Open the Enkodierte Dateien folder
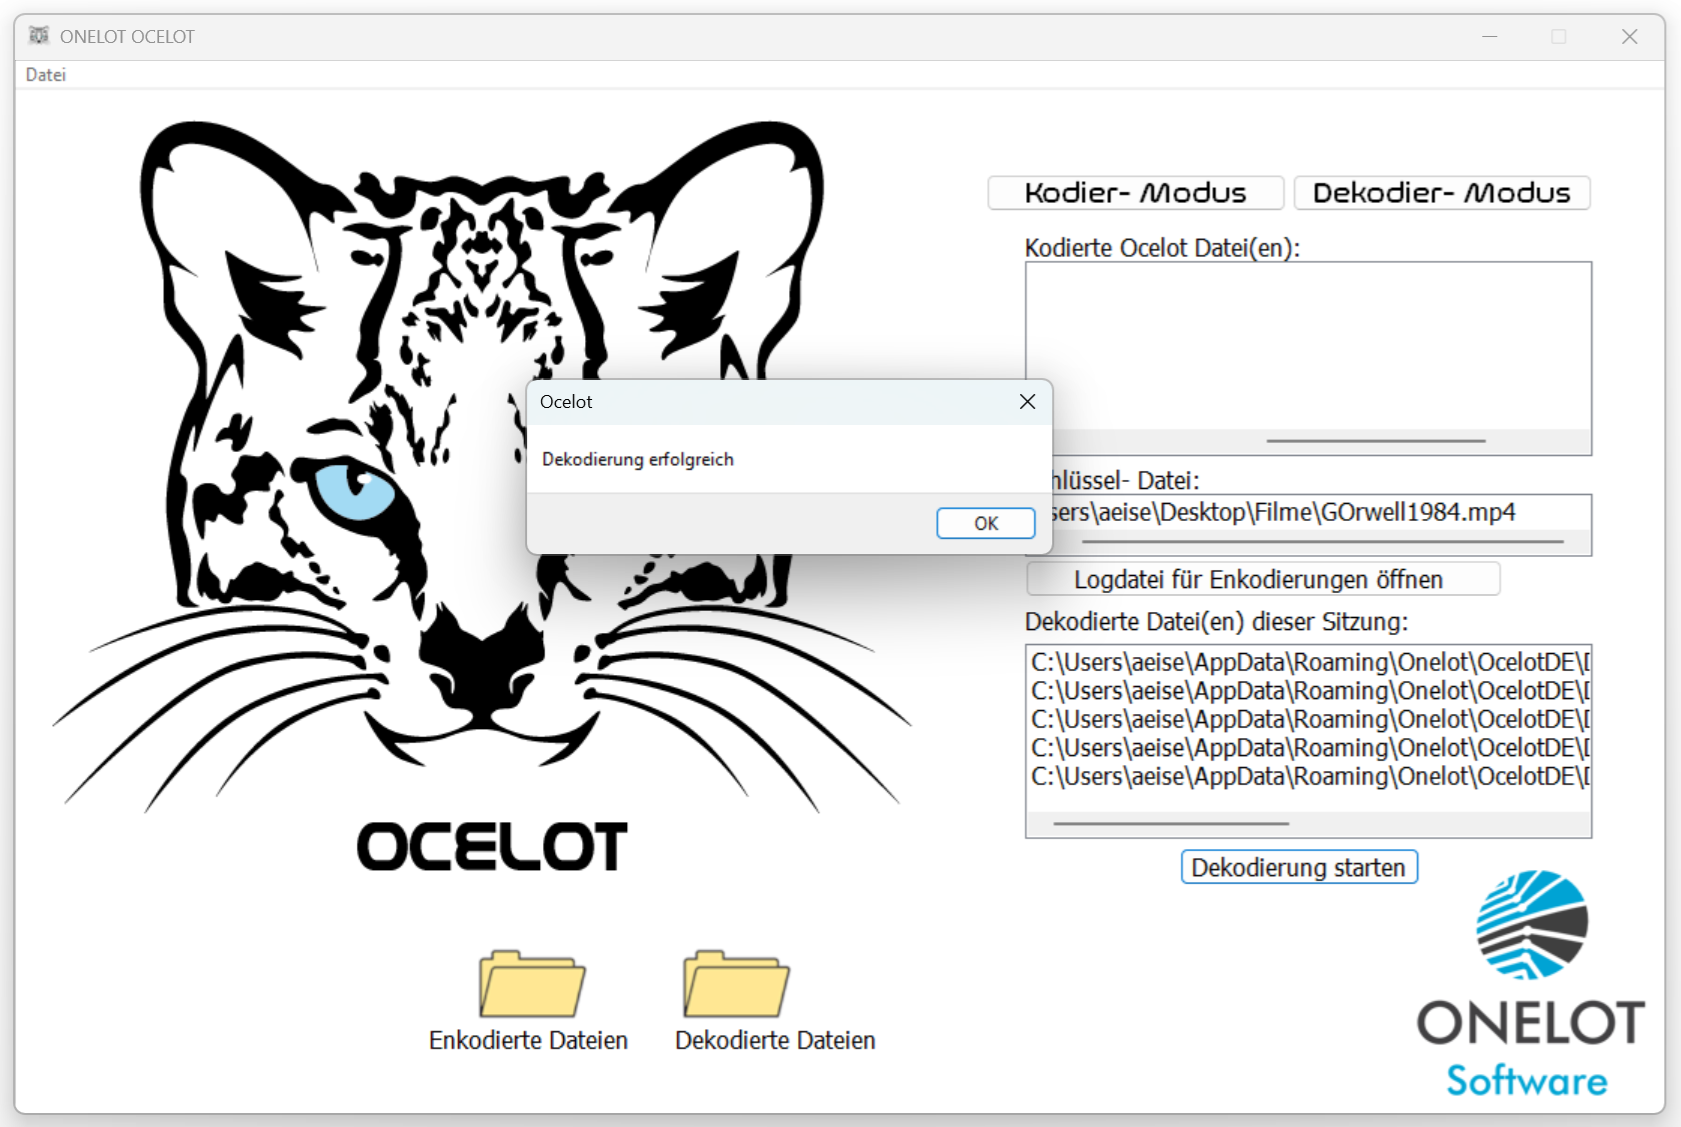The height and width of the screenshot is (1127, 1681). (528, 1040)
